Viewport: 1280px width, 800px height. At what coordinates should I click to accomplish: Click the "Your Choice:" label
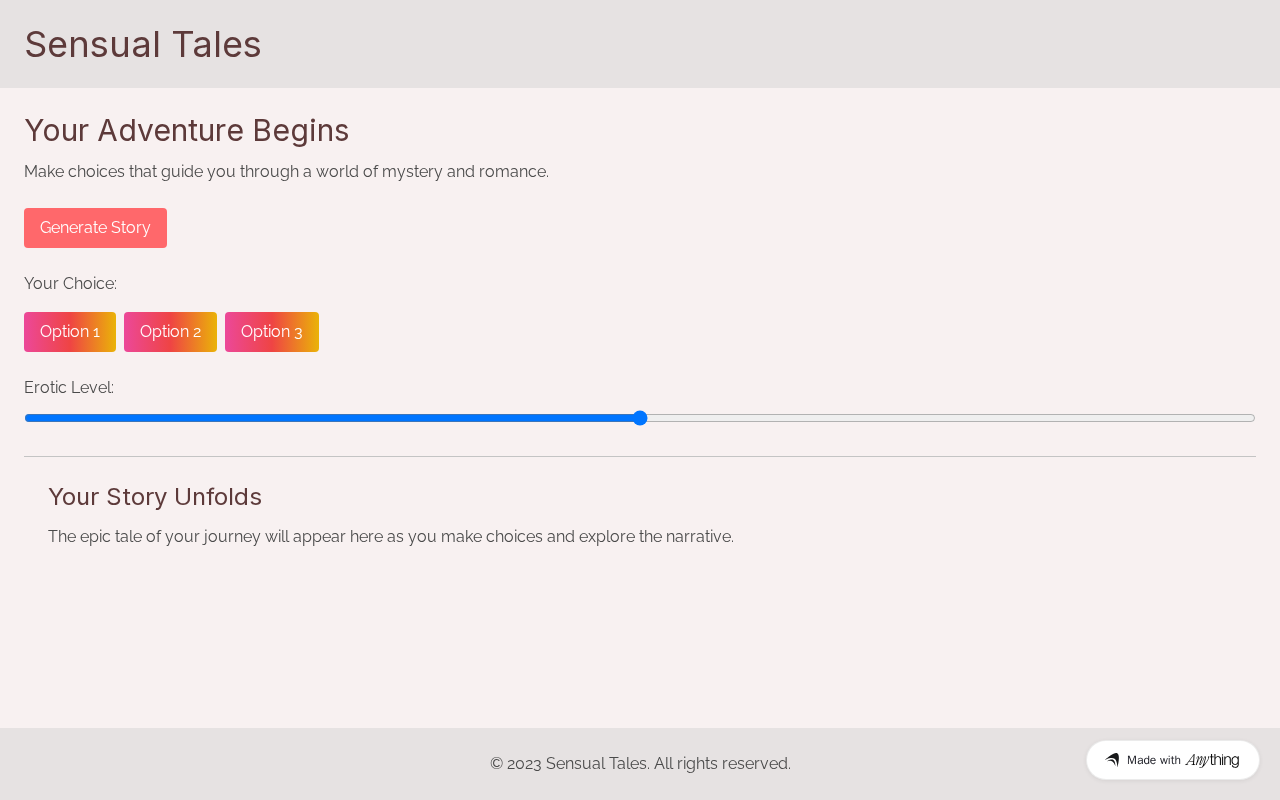pos(70,284)
